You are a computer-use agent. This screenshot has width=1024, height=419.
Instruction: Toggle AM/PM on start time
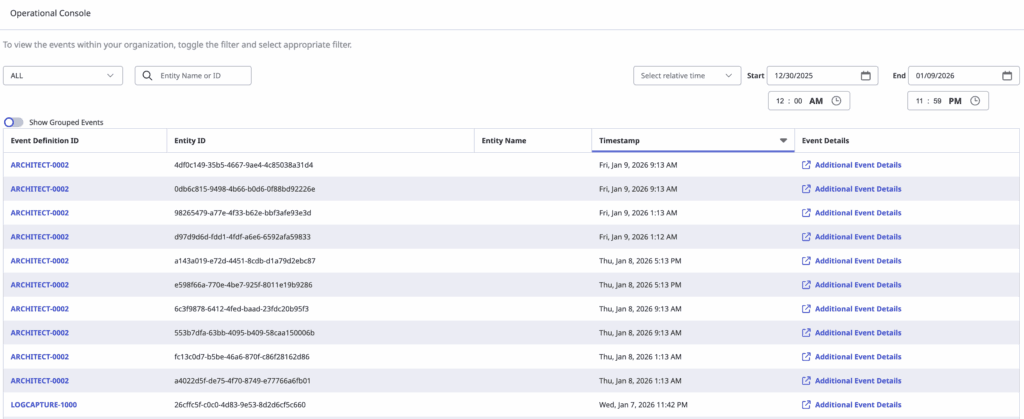(x=816, y=100)
